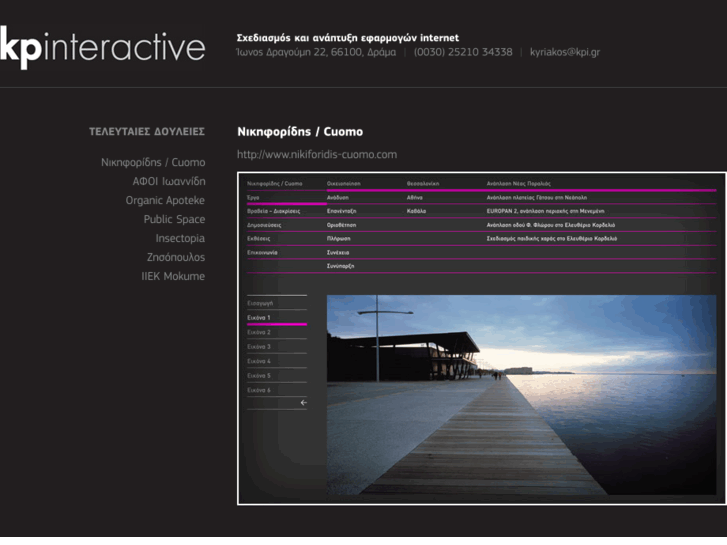Choose the Καβάλα location entry
This screenshot has width=727, height=545.
point(417,212)
